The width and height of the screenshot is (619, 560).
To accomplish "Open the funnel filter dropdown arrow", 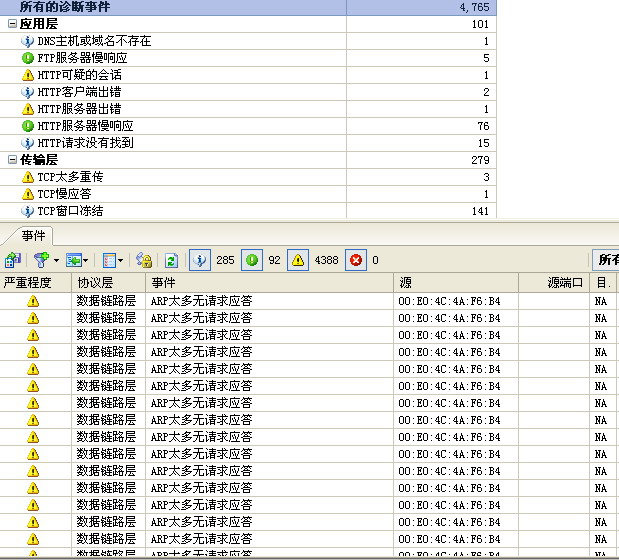I will (56, 260).
